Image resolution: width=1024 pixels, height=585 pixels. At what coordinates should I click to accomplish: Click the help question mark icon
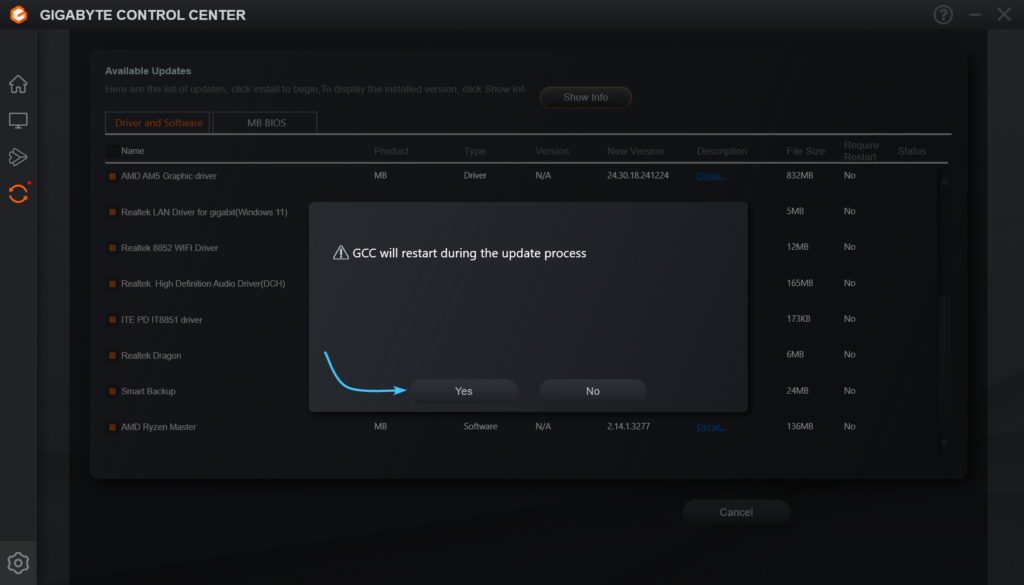943,14
